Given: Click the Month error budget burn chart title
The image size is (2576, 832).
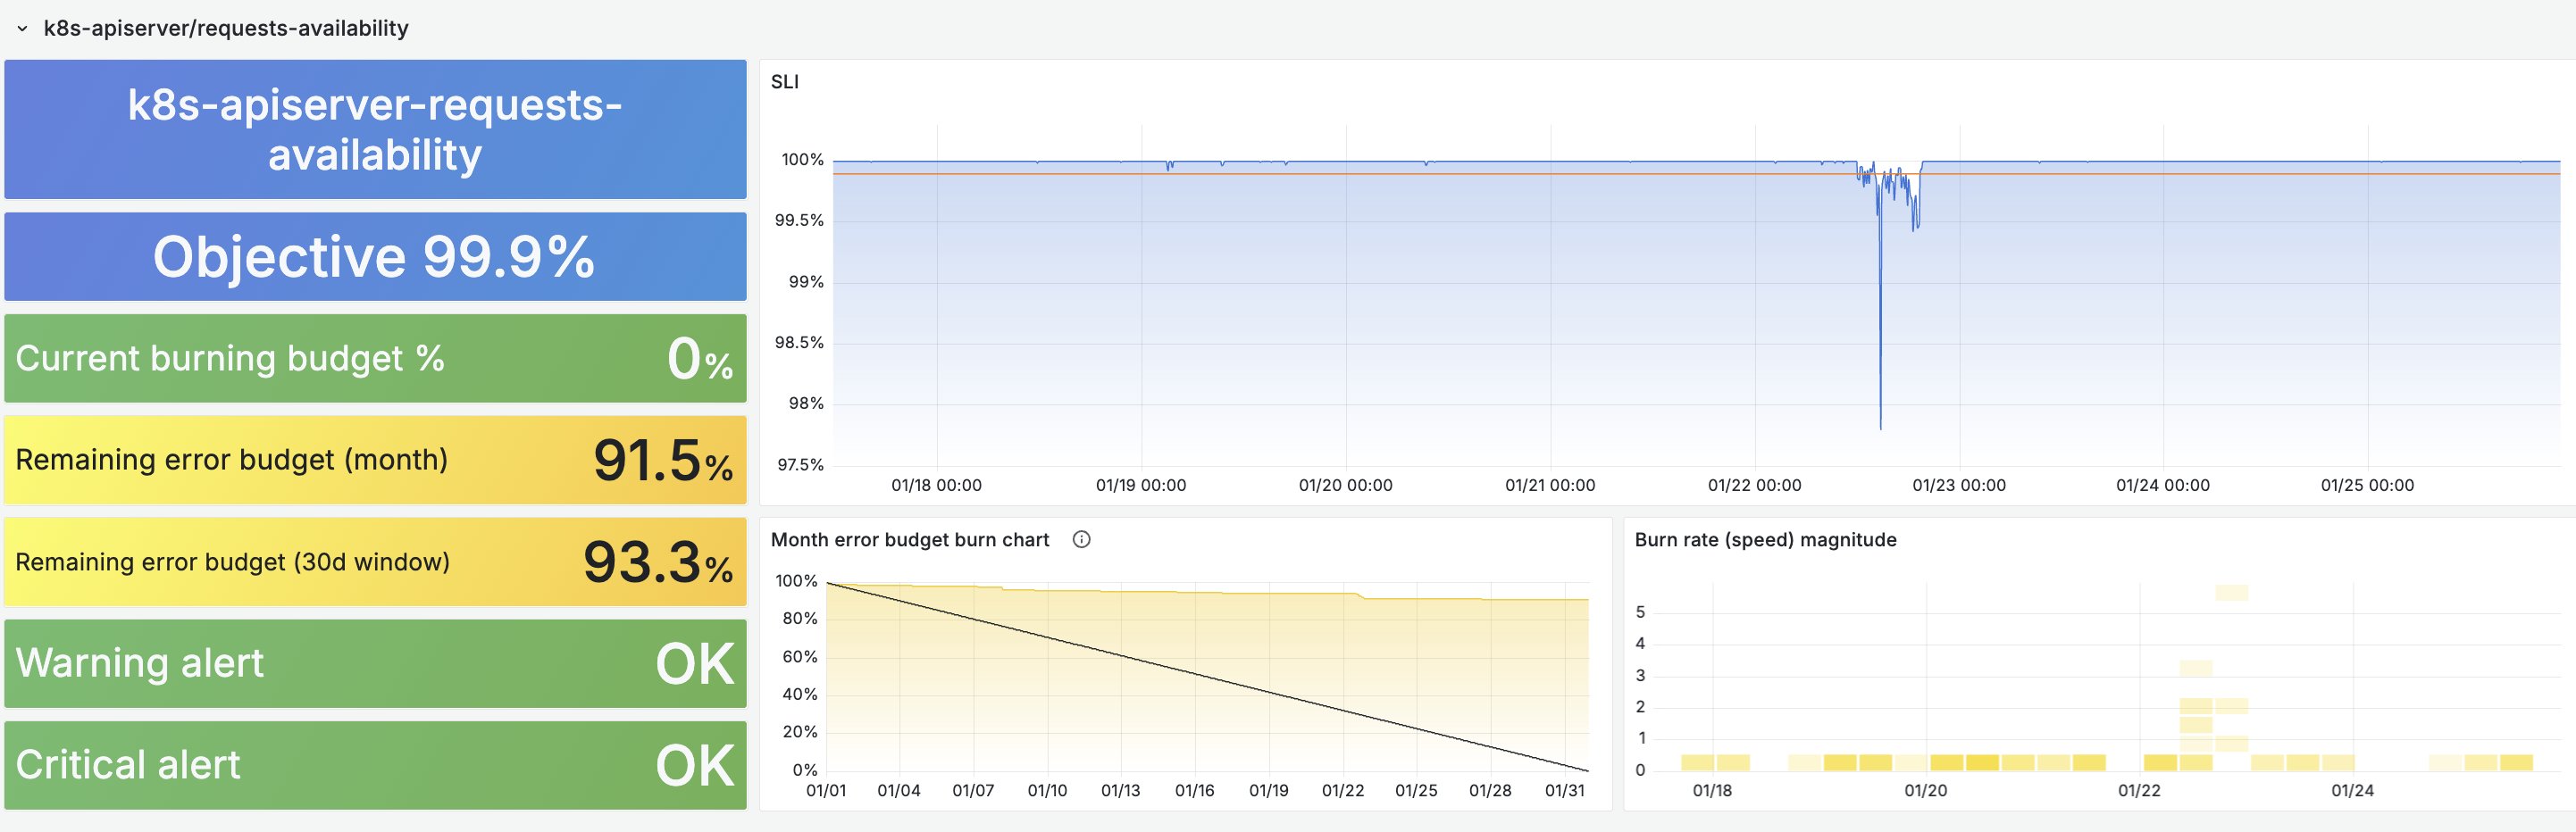Looking at the screenshot, I should pyautogui.click(x=909, y=540).
